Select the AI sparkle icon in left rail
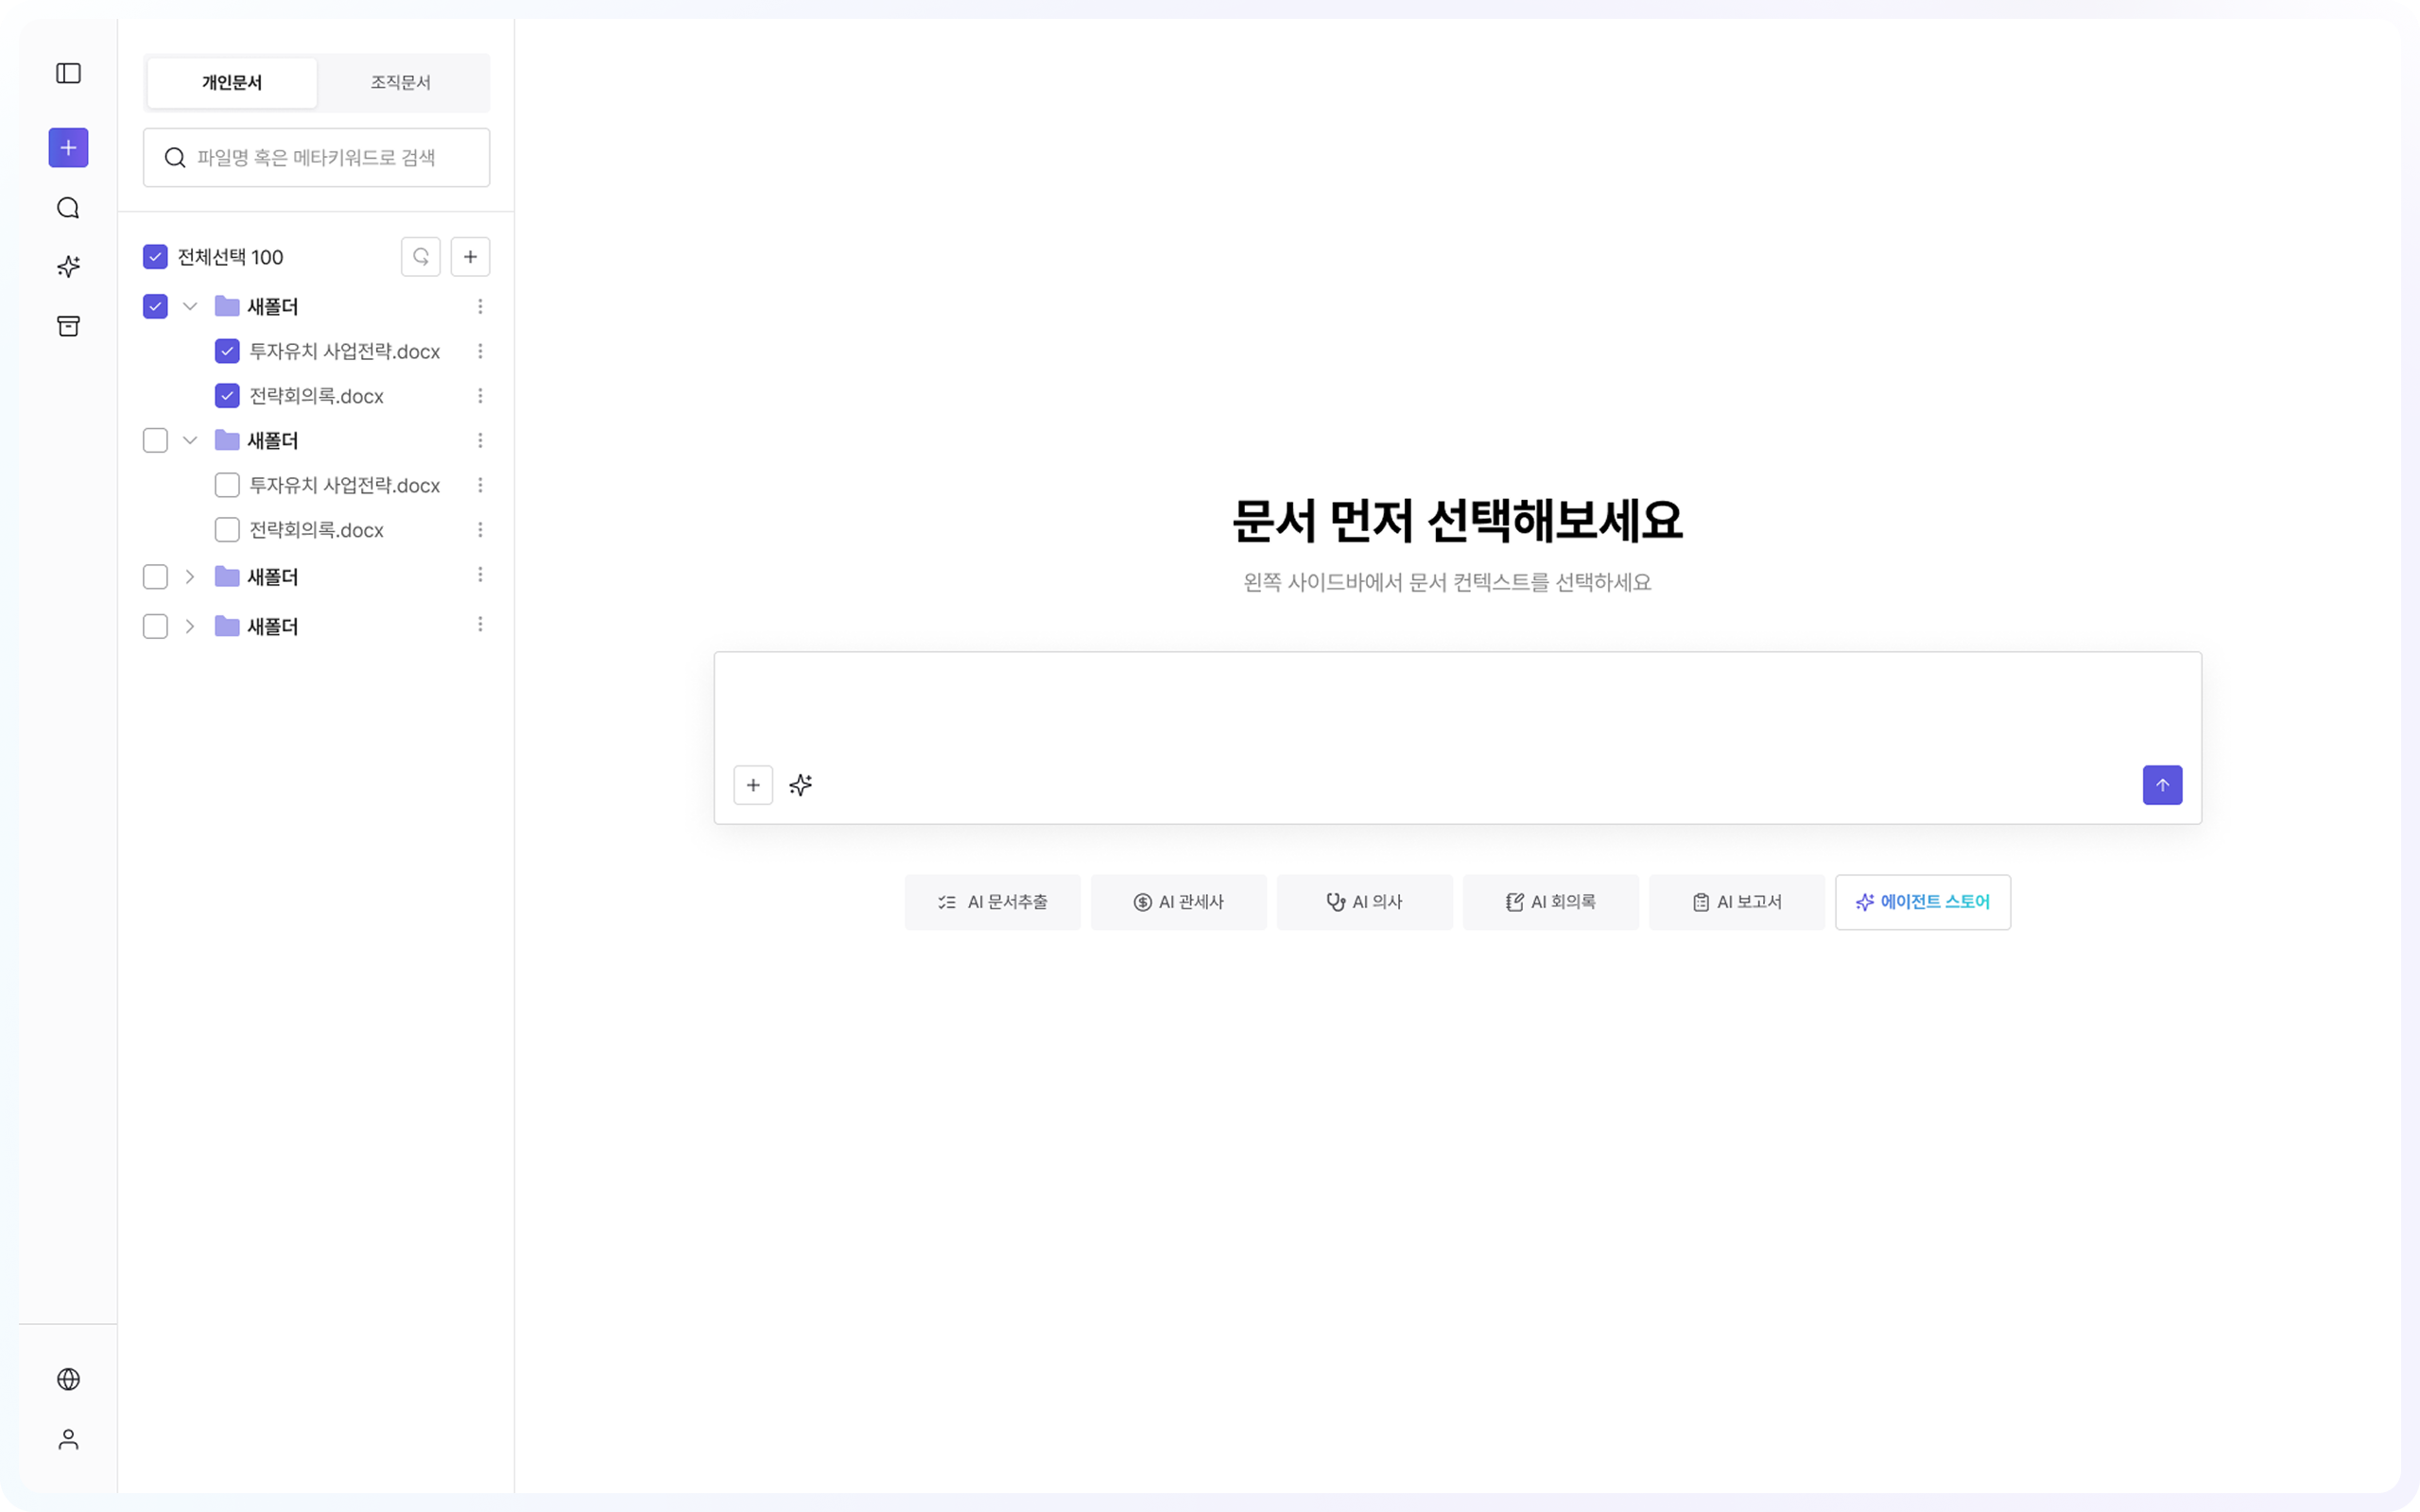Image resolution: width=2420 pixels, height=1512 pixels. pos(68,266)
